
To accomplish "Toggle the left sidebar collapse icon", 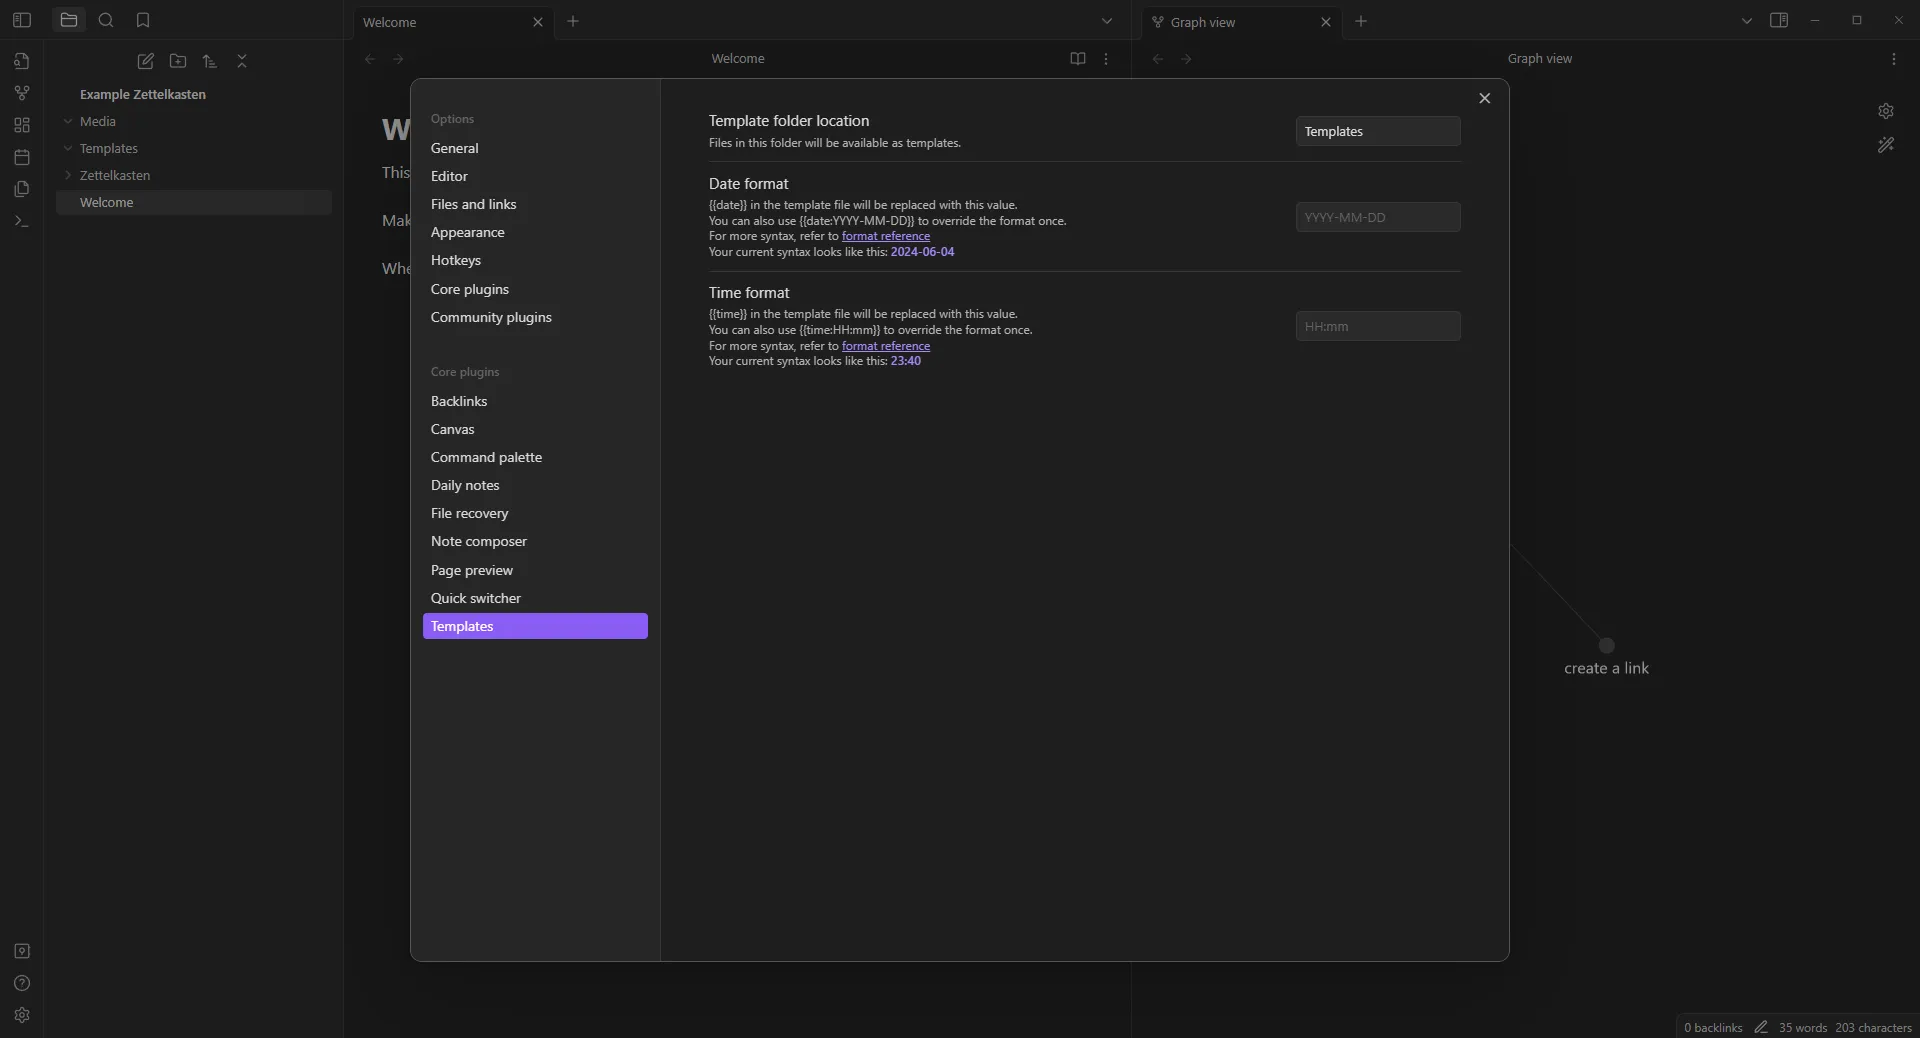I will click(x=22, y=20).
